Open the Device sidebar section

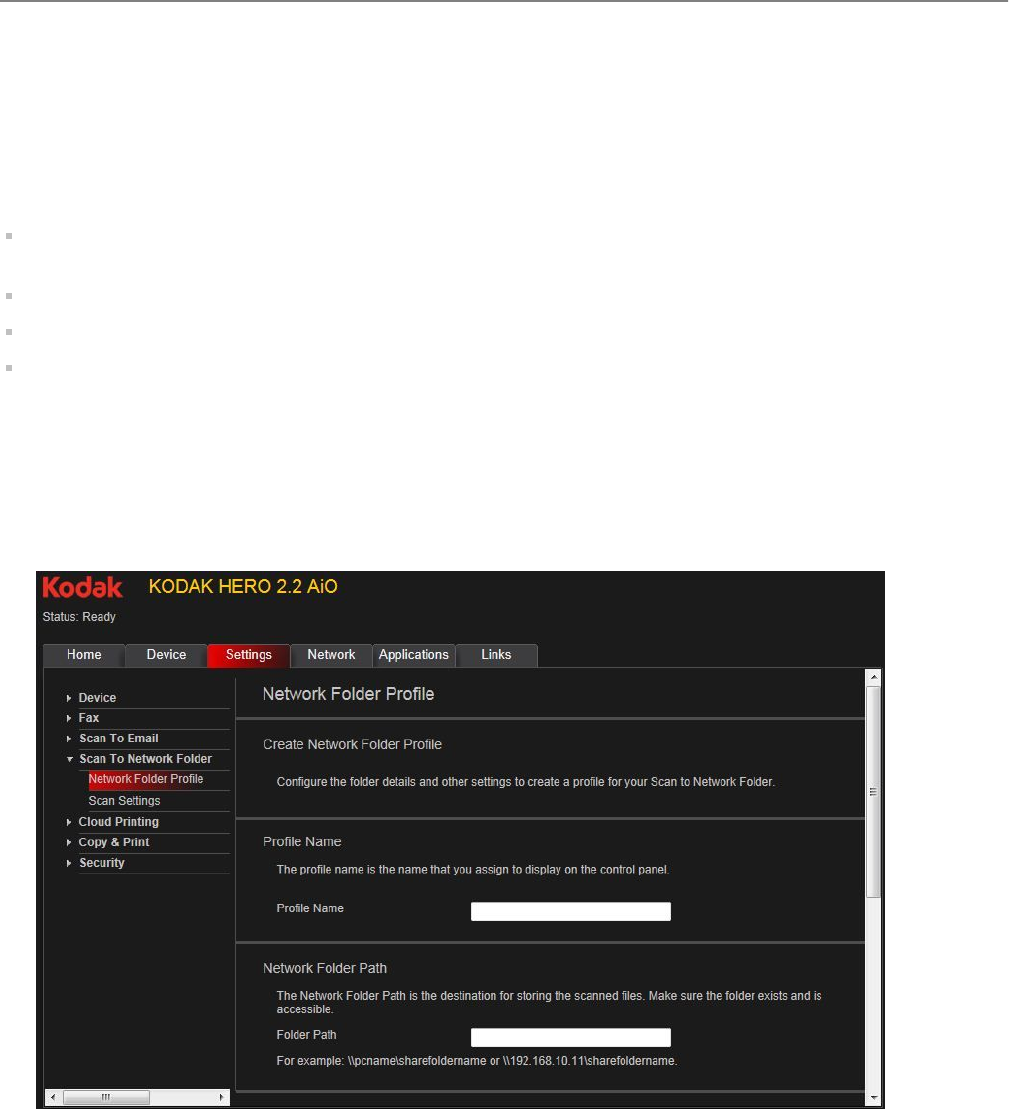coord(97,698)
